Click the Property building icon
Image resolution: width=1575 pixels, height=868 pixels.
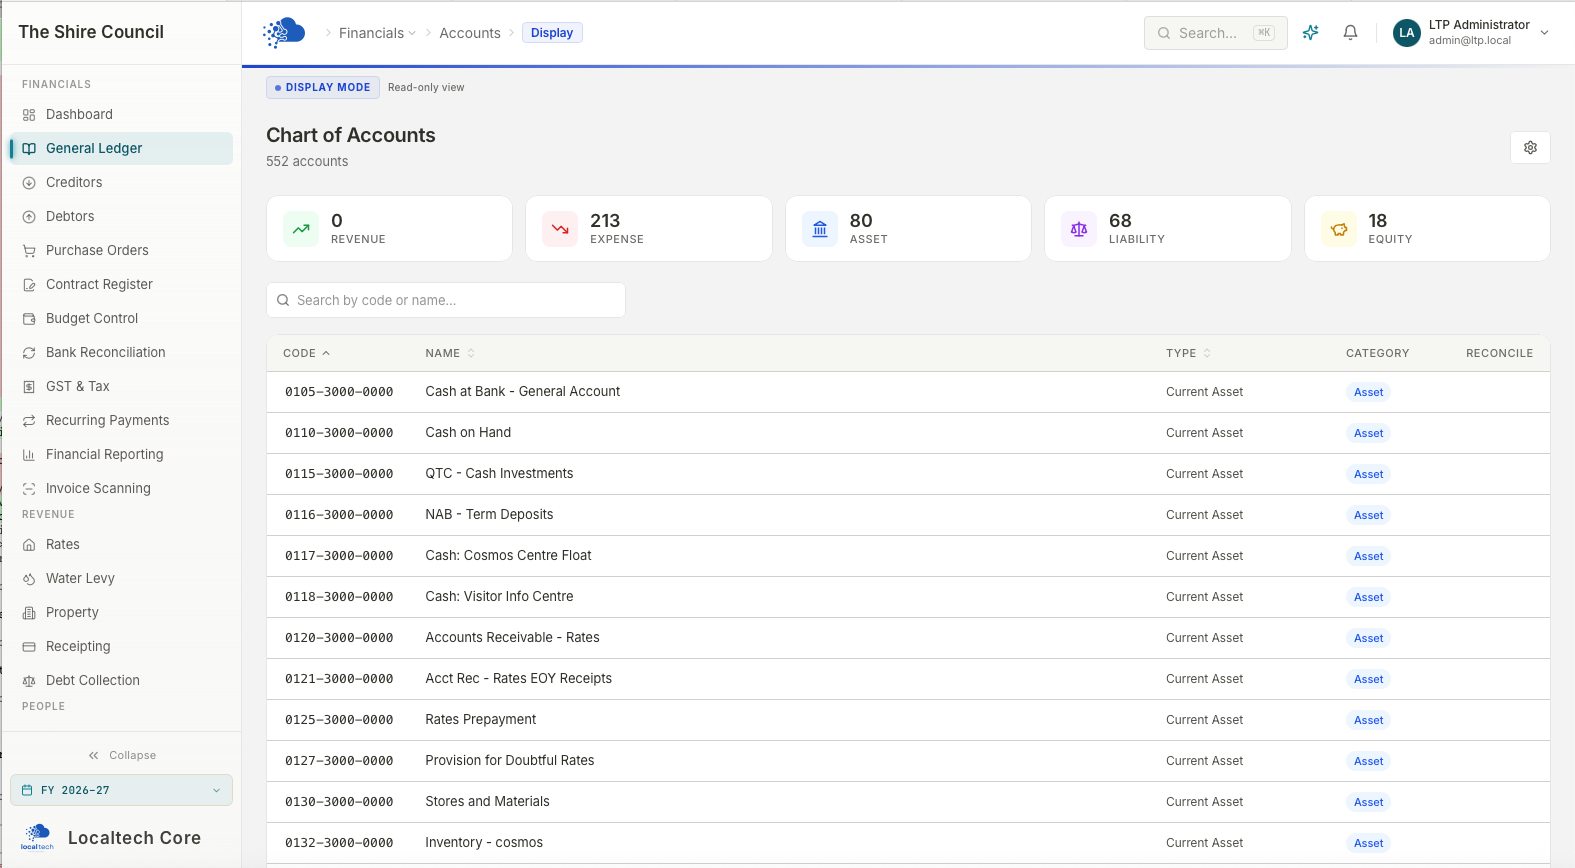[x=29, y=613]
